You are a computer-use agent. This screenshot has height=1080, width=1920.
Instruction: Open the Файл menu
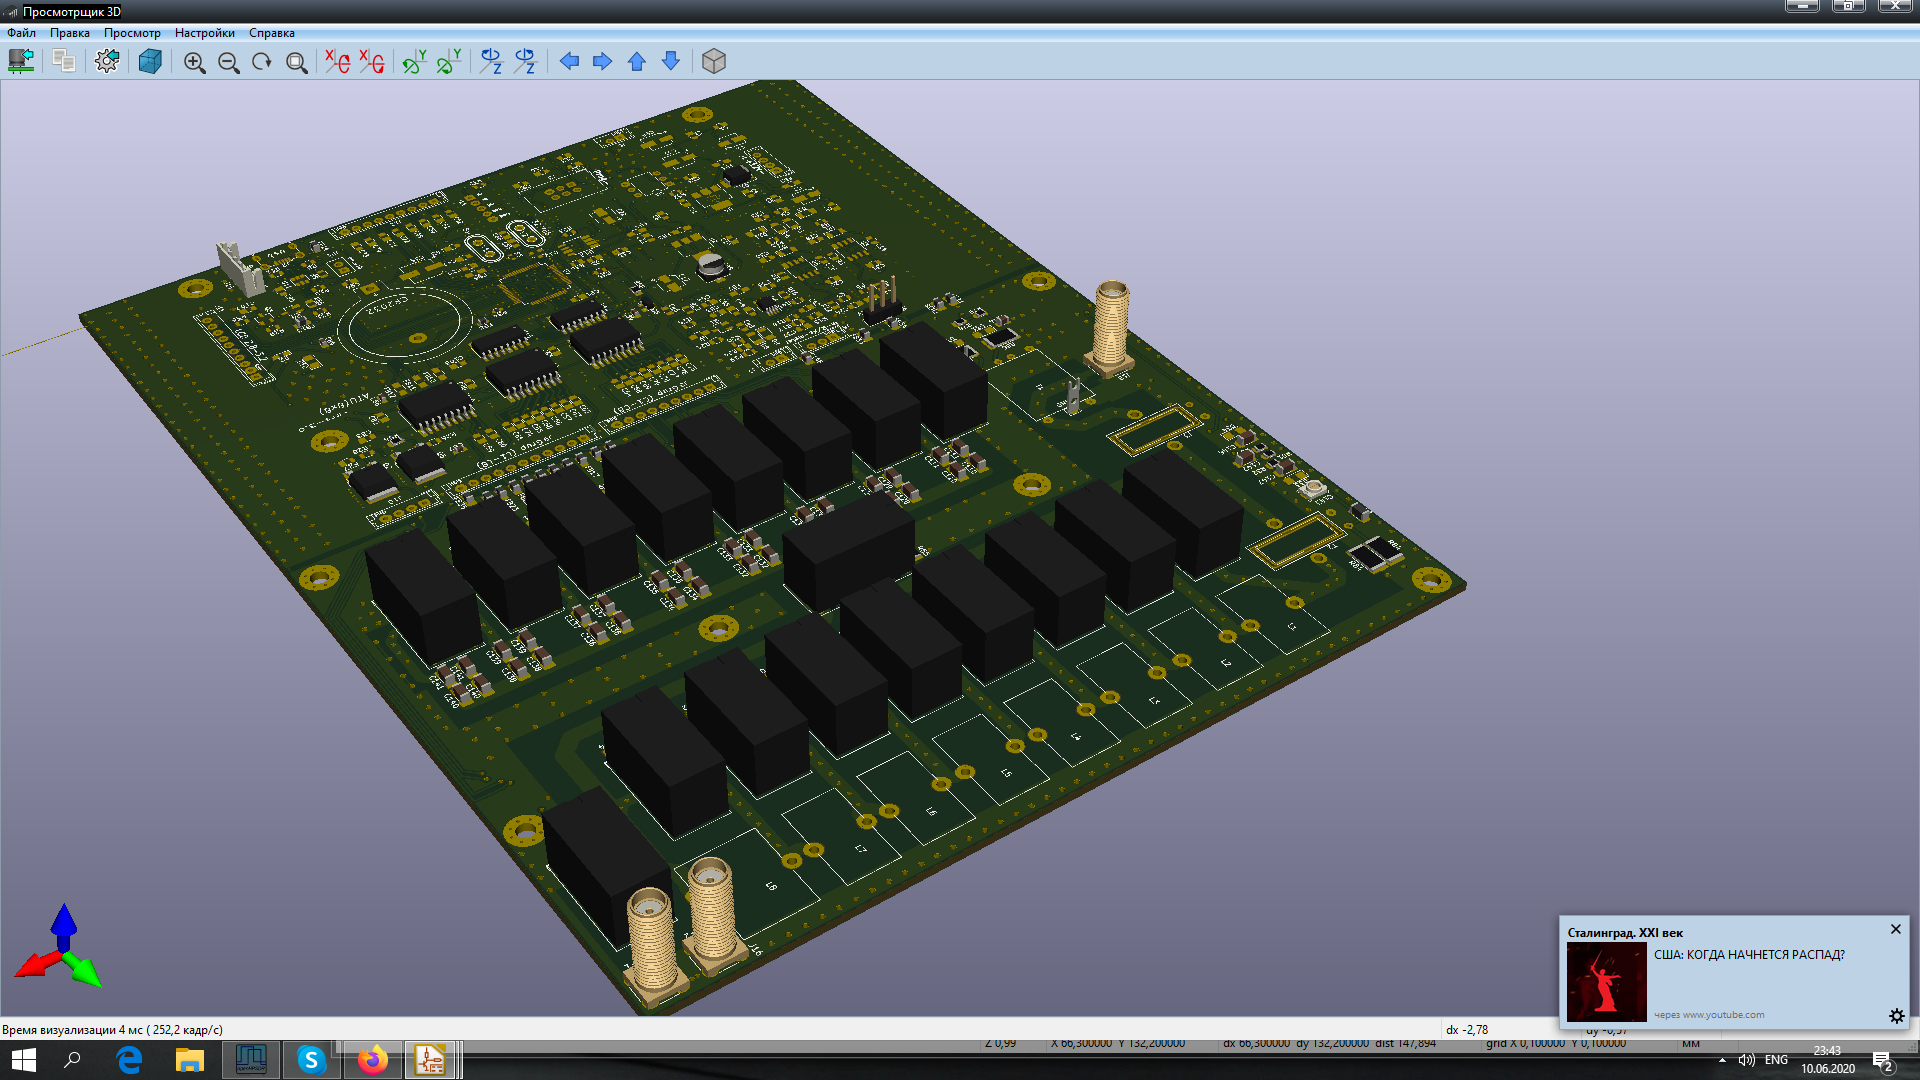coord(21,33)
